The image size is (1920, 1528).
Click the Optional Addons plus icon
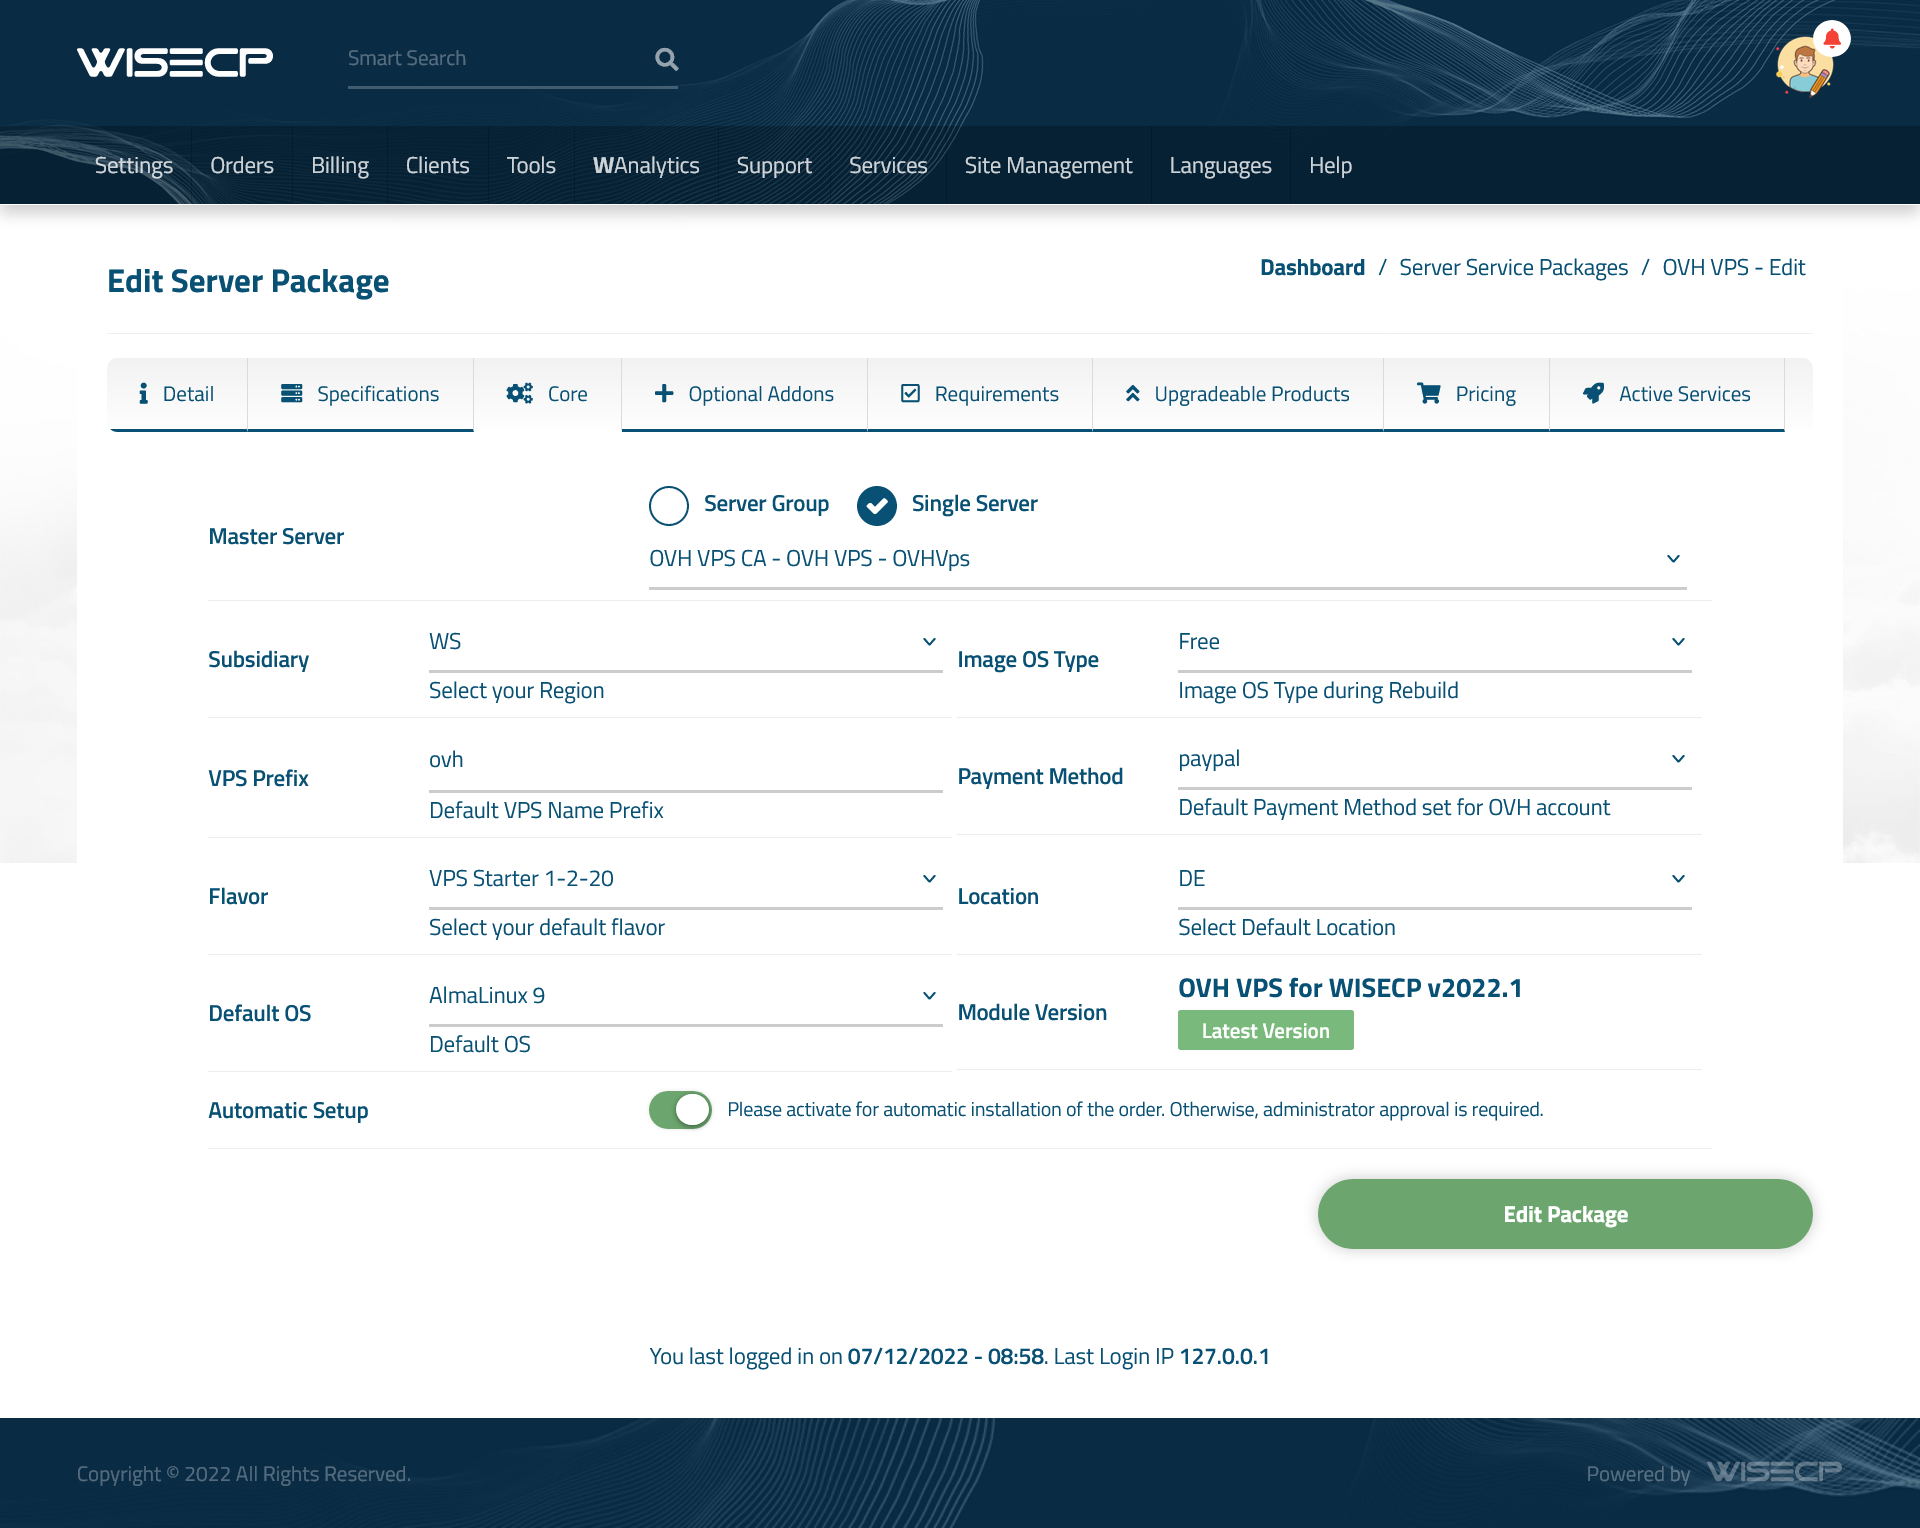(664, 394)
